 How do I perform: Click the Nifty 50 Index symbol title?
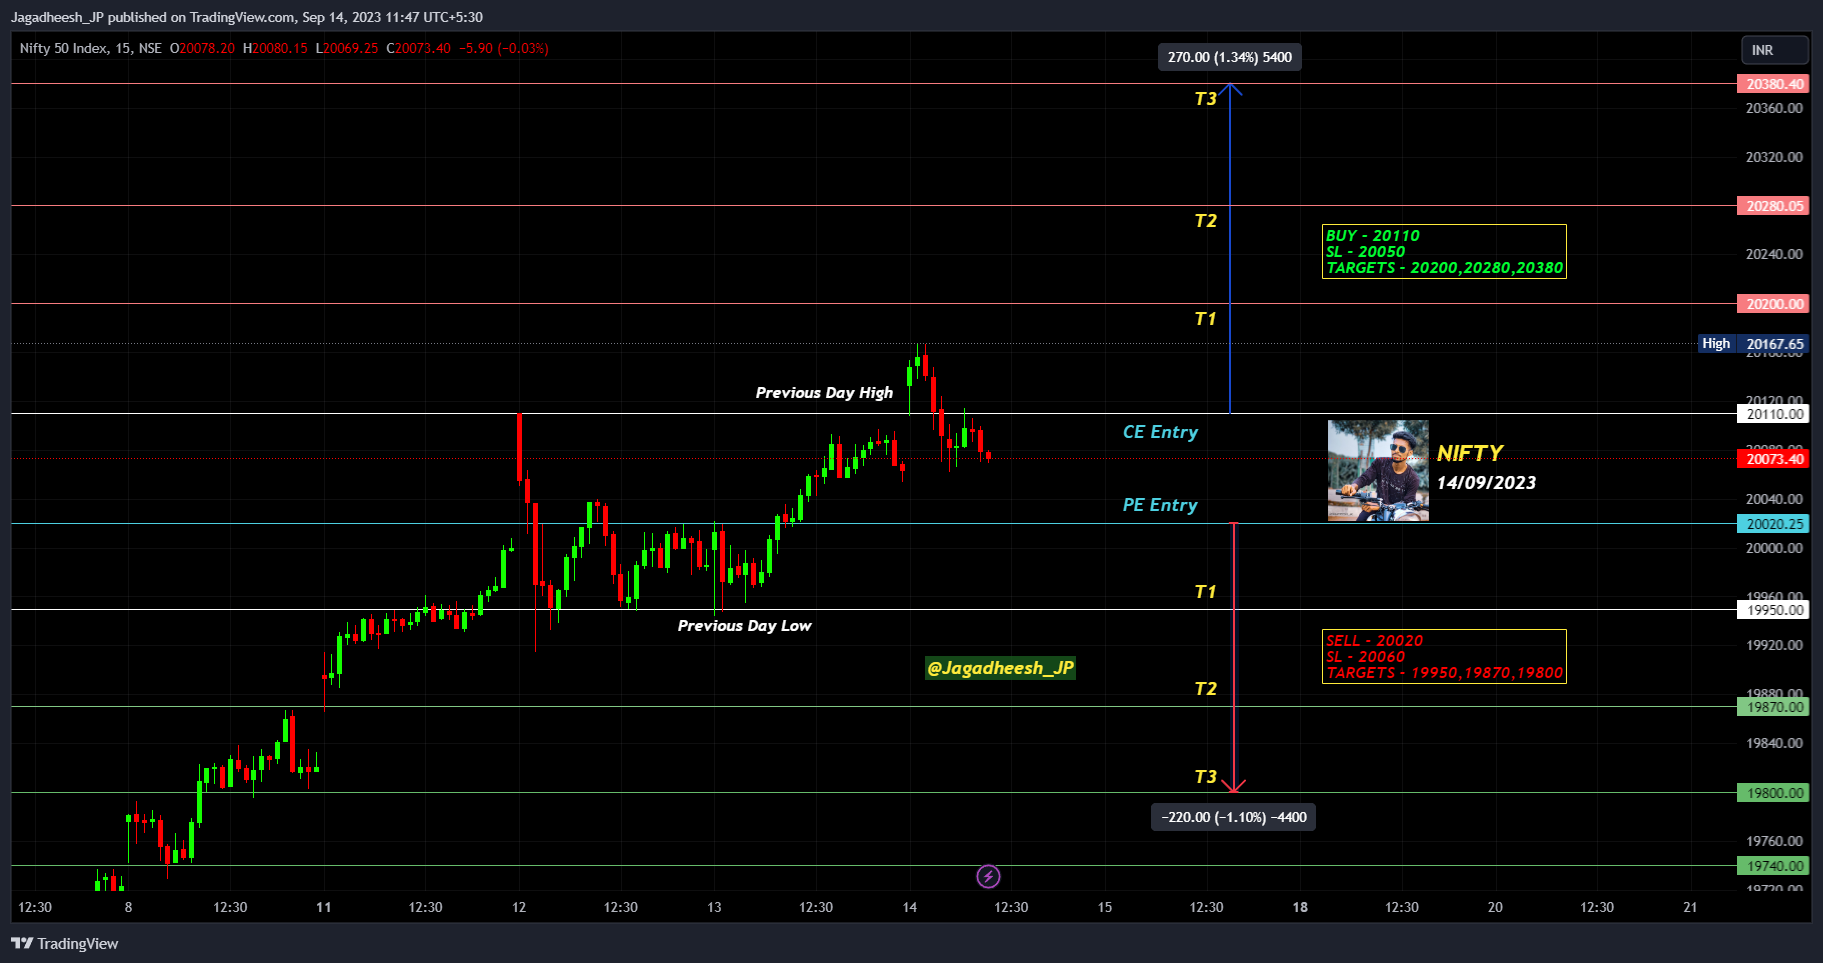click(x=90, y=48)
